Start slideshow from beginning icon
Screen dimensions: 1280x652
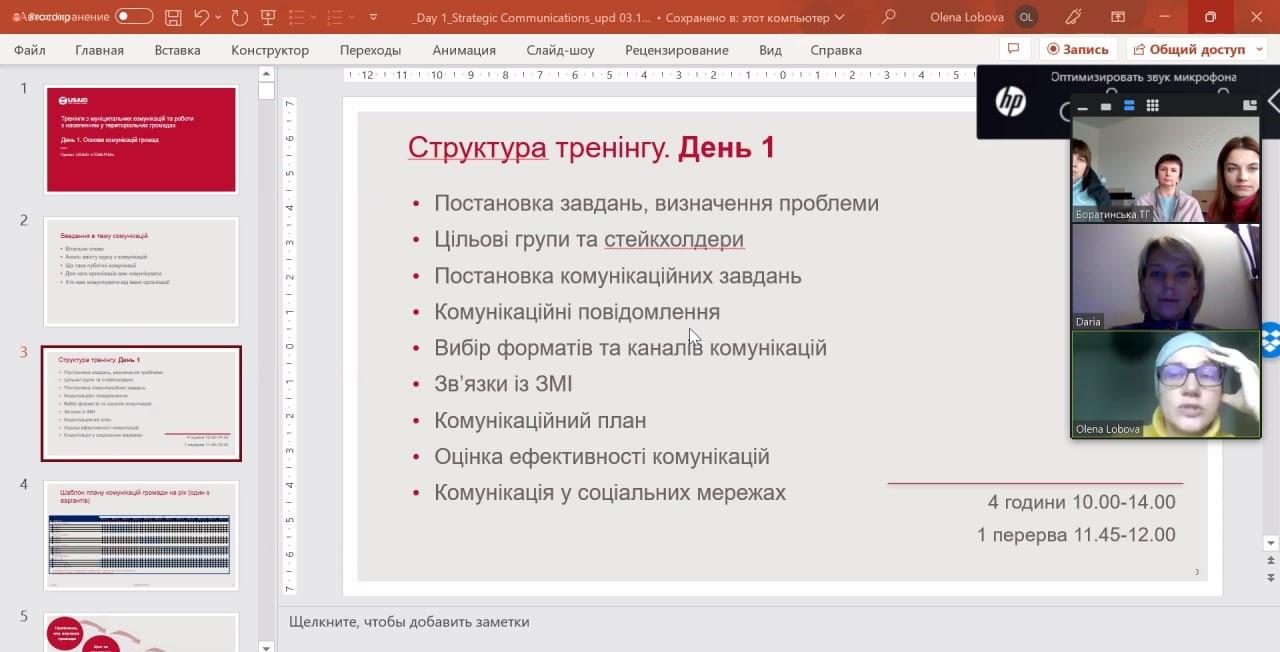[268, 17]
